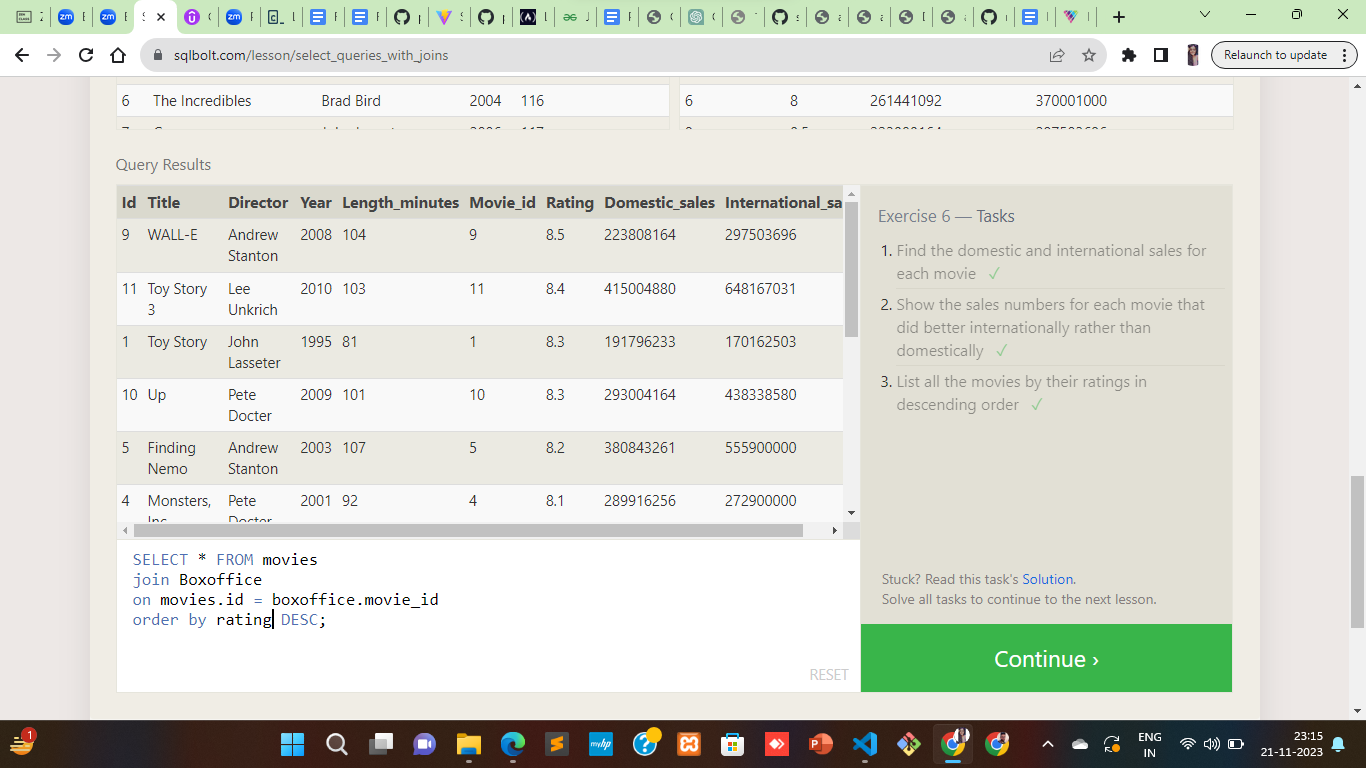The width and height of the screenshot is (1366, 768).
Task: Open a new browser tab
Action: pos(1118,16)
